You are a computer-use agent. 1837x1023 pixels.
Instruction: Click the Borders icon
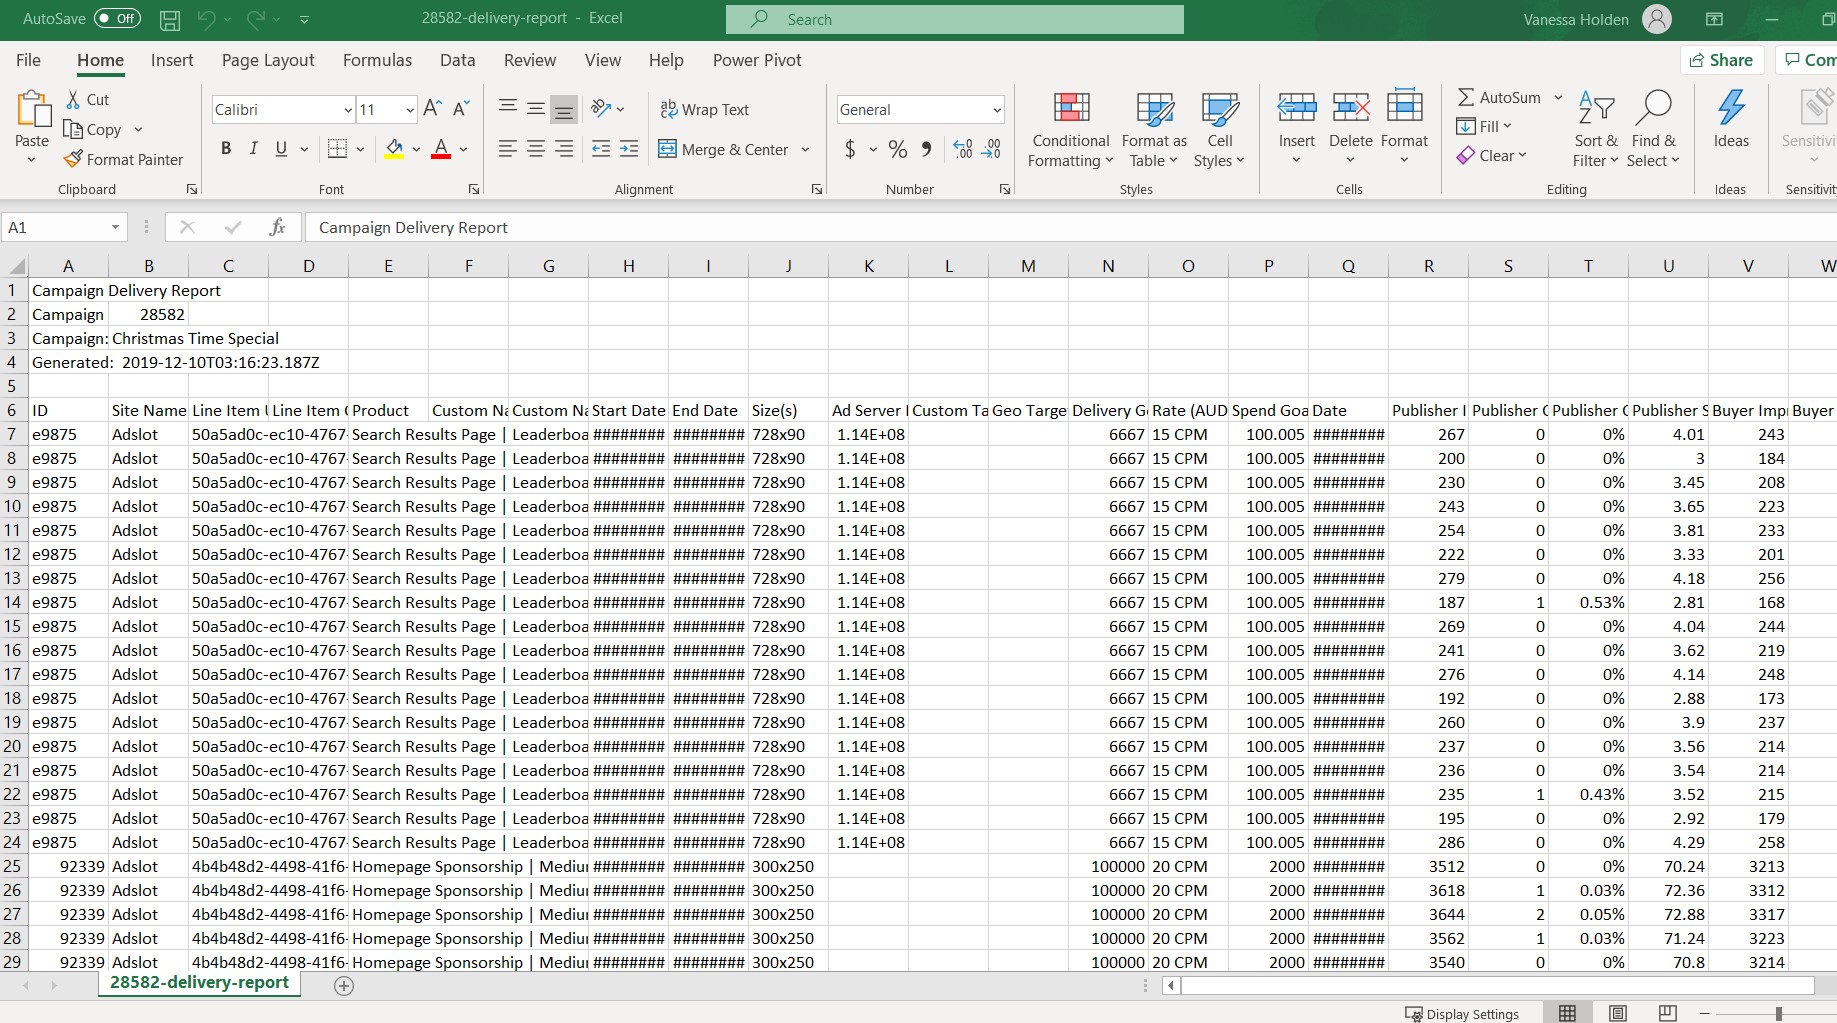coord(338,149)
